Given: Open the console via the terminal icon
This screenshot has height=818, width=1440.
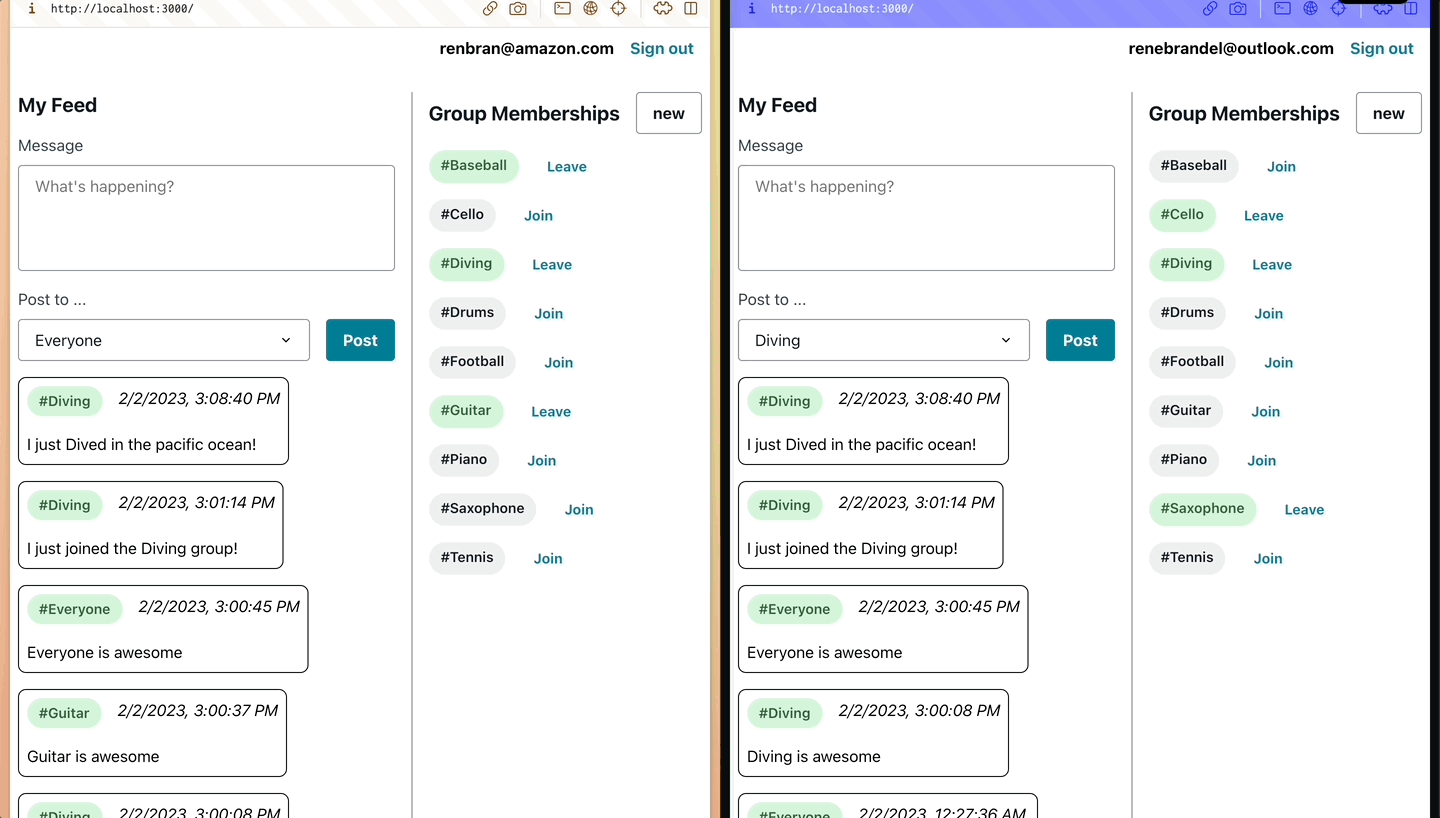Looking at the screenshot, I should (562, 8).
